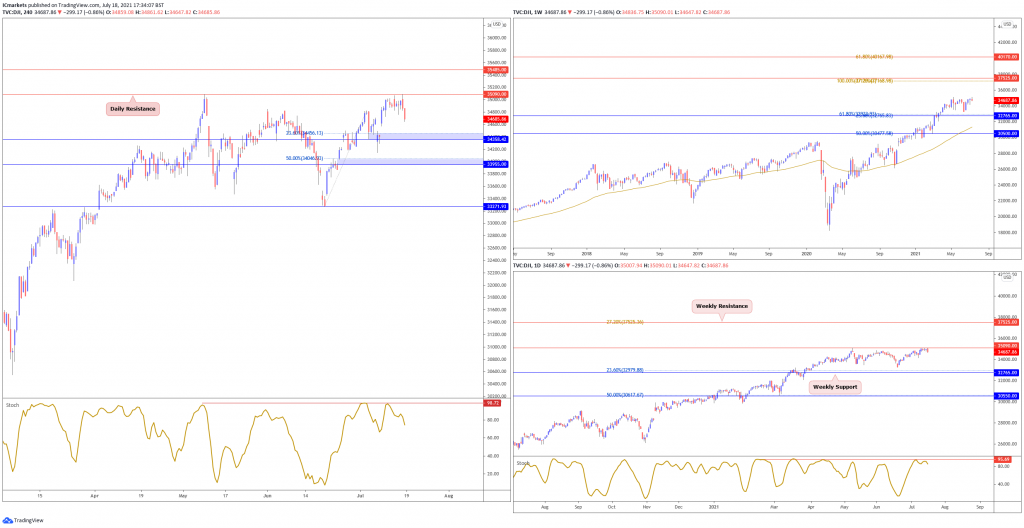Click the red 35485.00 price tag
1024x528 pixels.
tap(492, 69)
